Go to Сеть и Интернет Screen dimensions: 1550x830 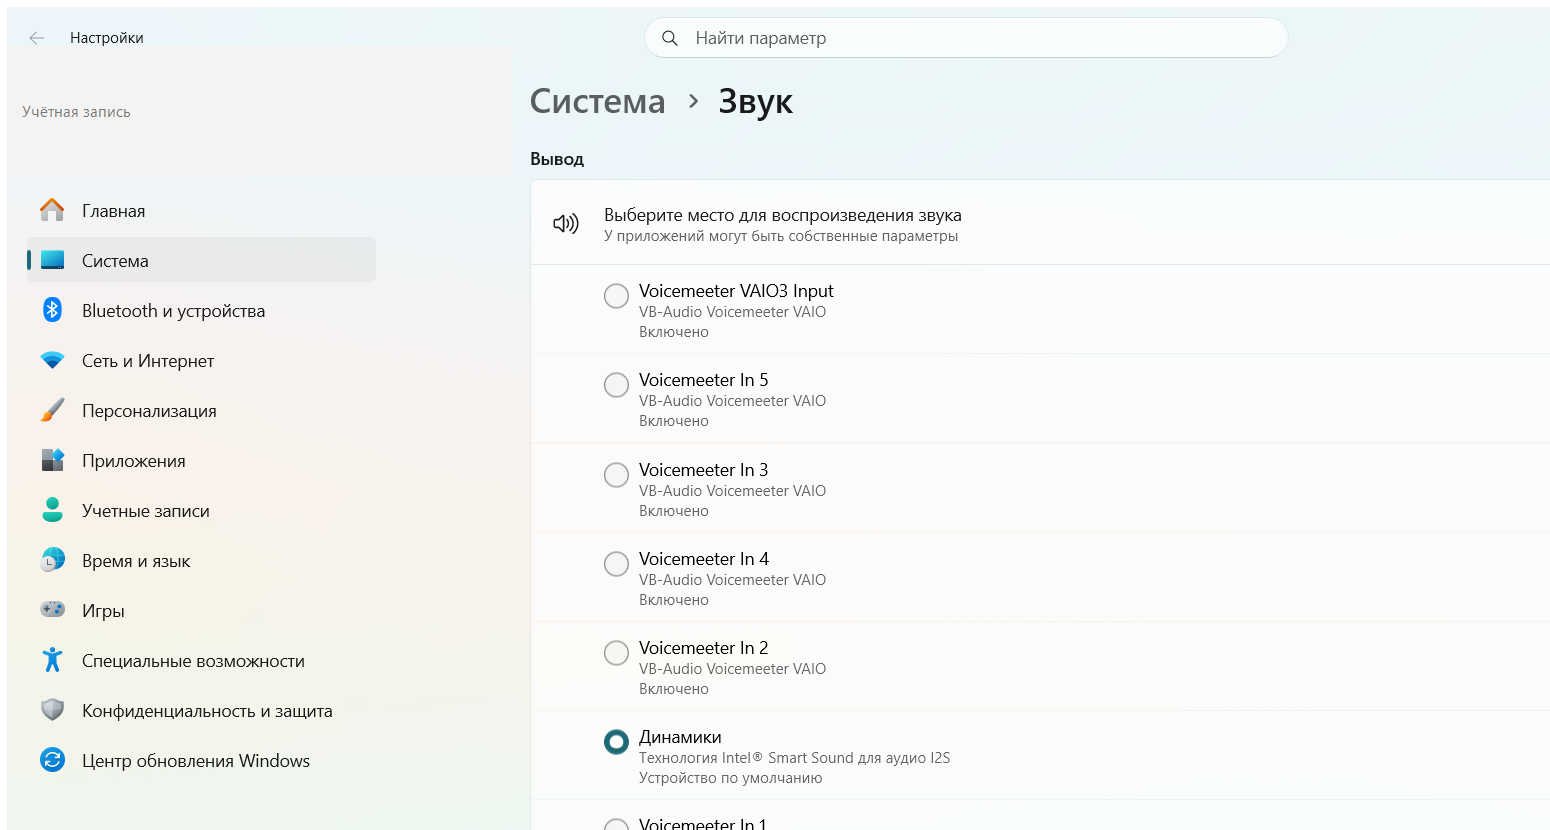(201, 360)
